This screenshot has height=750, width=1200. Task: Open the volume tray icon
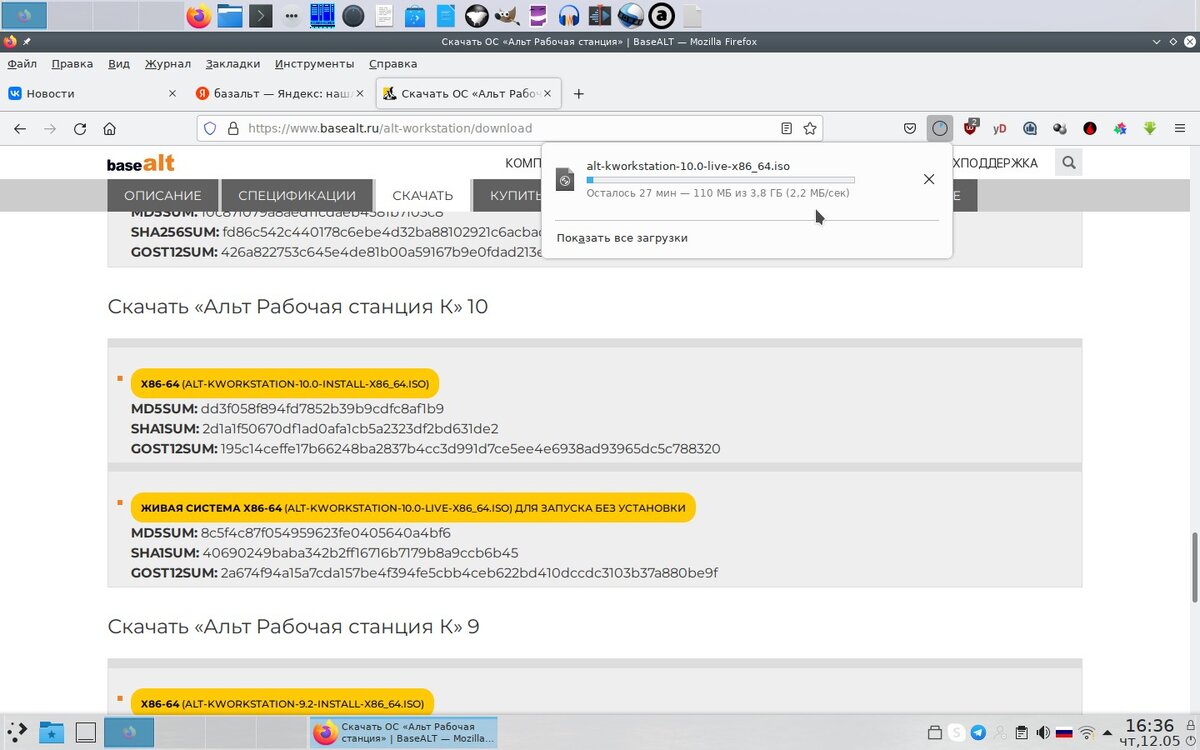click(x=1042, y=732)
